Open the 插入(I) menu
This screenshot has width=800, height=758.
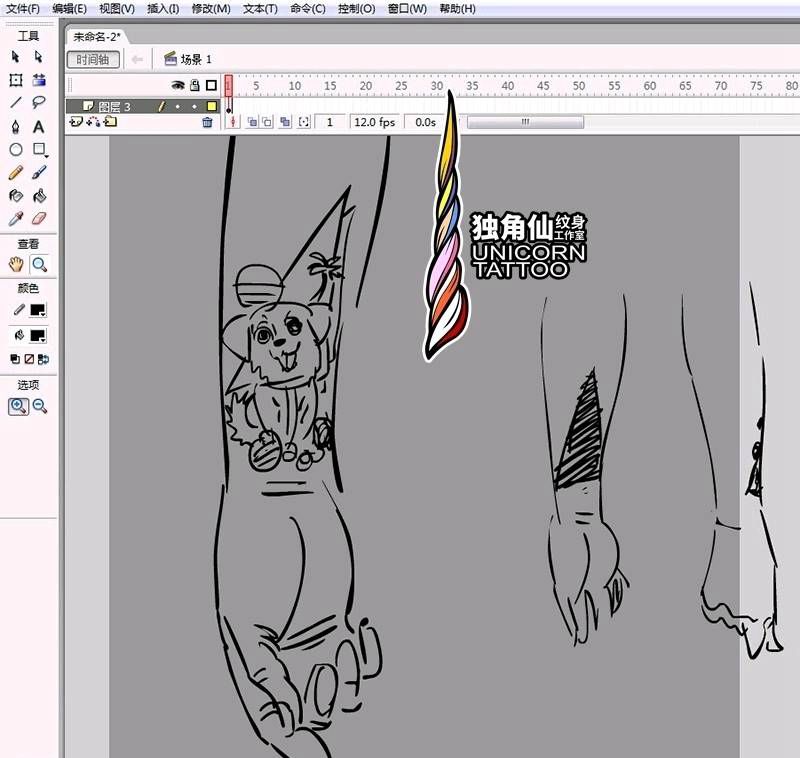(x=162, y=9)
